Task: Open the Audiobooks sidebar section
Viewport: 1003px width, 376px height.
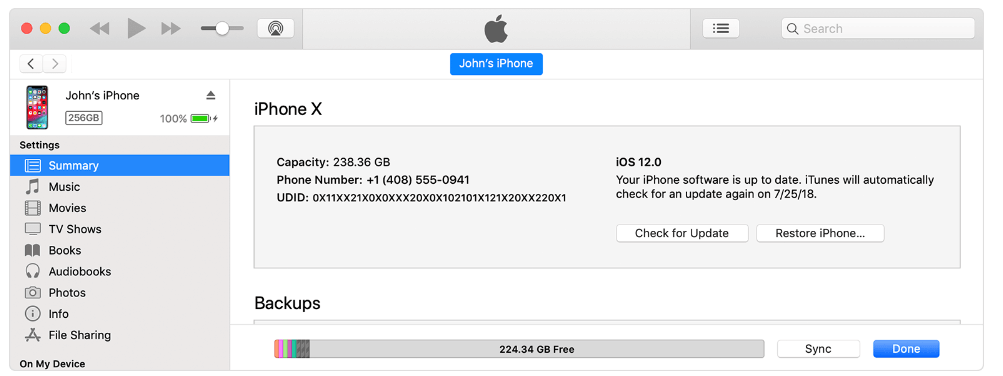Action: click(120, 271)
